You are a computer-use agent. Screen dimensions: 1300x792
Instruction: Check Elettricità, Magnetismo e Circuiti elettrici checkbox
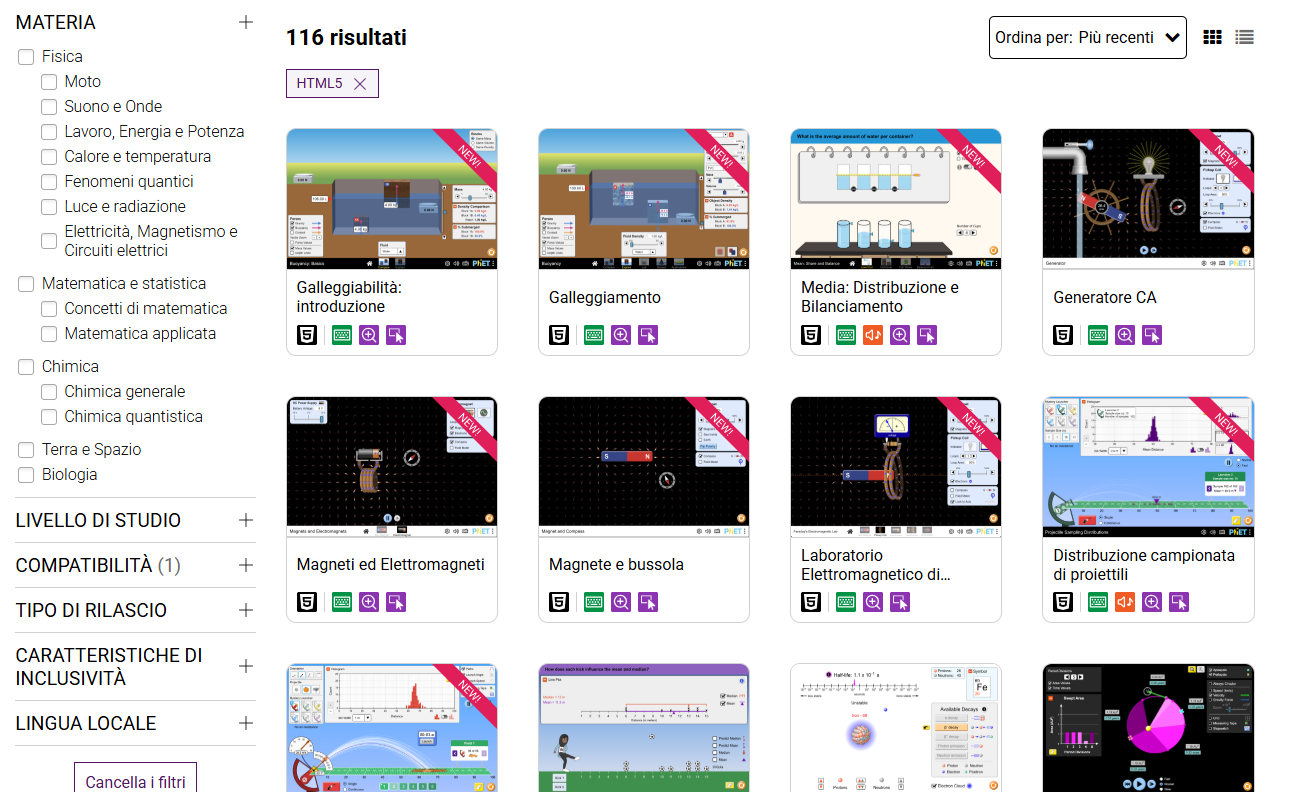49,241
